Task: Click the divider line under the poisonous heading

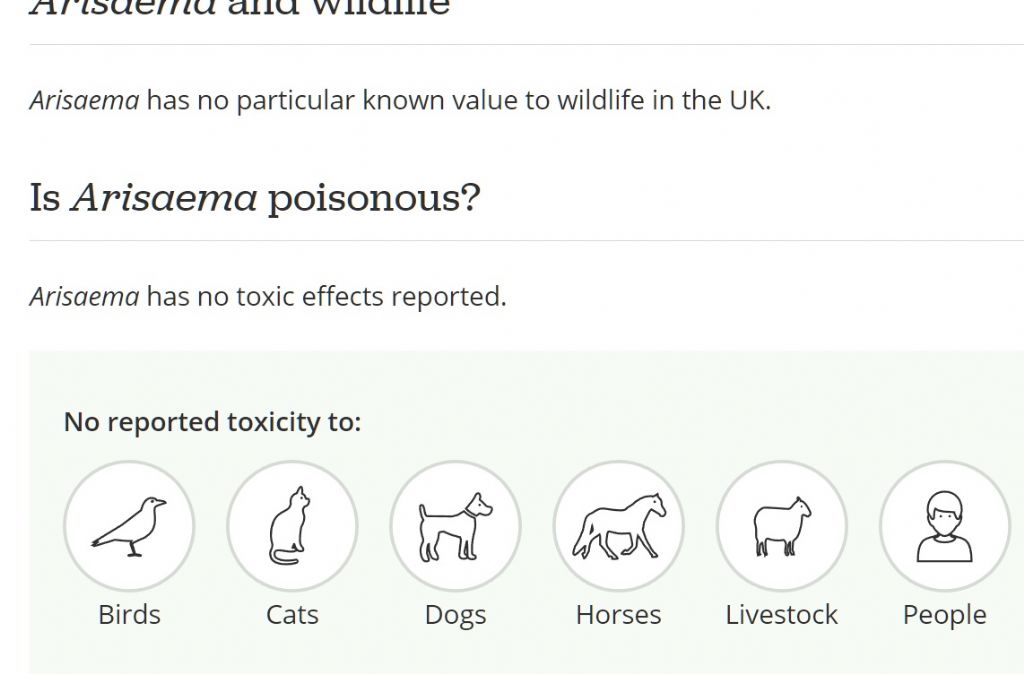Action: (x=526, y=240)
